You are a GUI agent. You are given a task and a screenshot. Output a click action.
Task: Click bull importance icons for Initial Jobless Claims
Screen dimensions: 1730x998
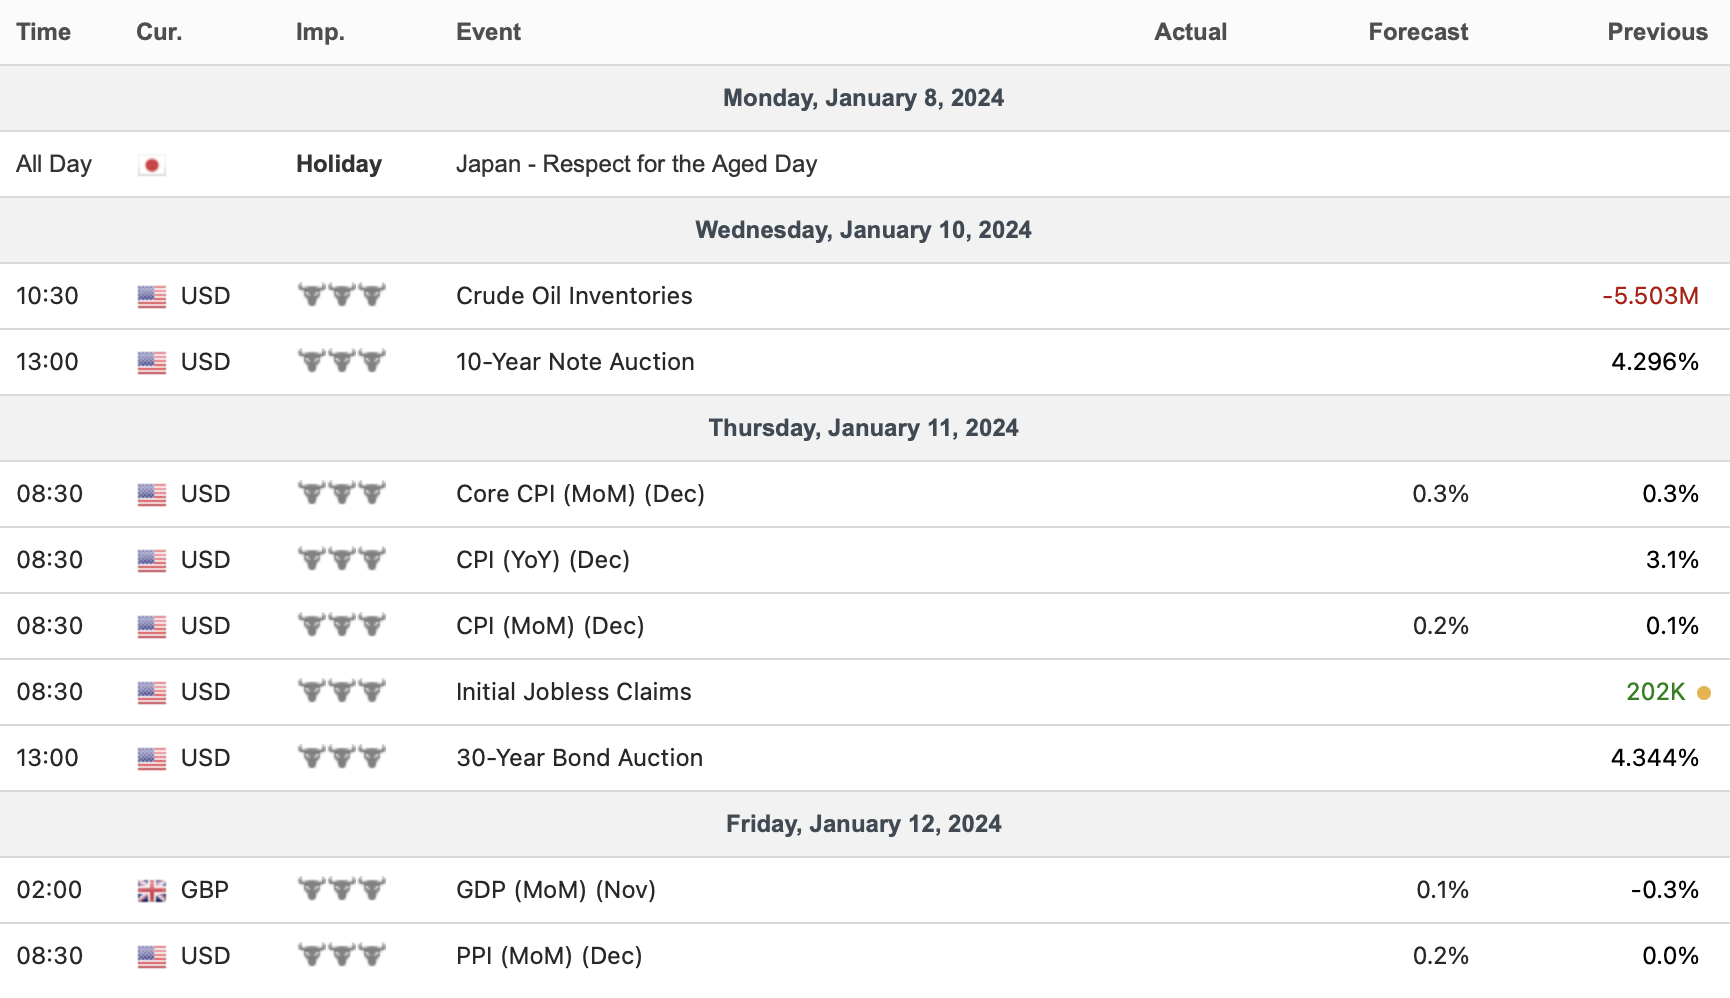coord(341,692)
